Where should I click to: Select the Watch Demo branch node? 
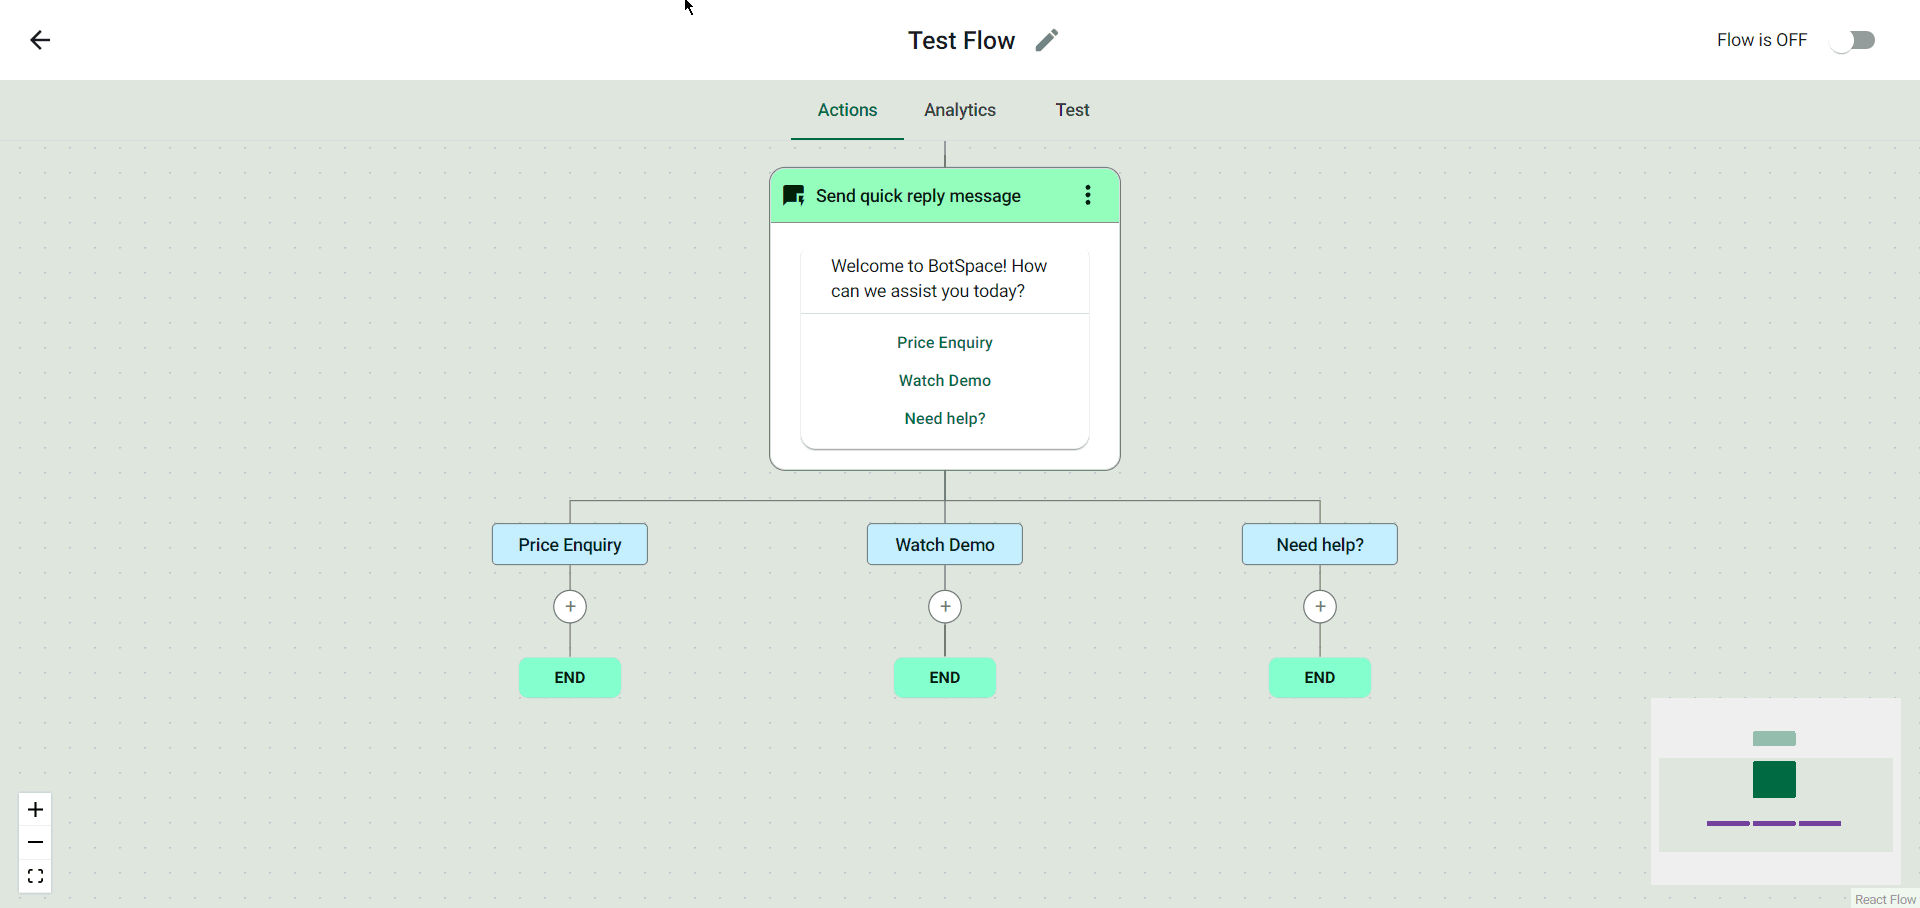tap(945, 545)
